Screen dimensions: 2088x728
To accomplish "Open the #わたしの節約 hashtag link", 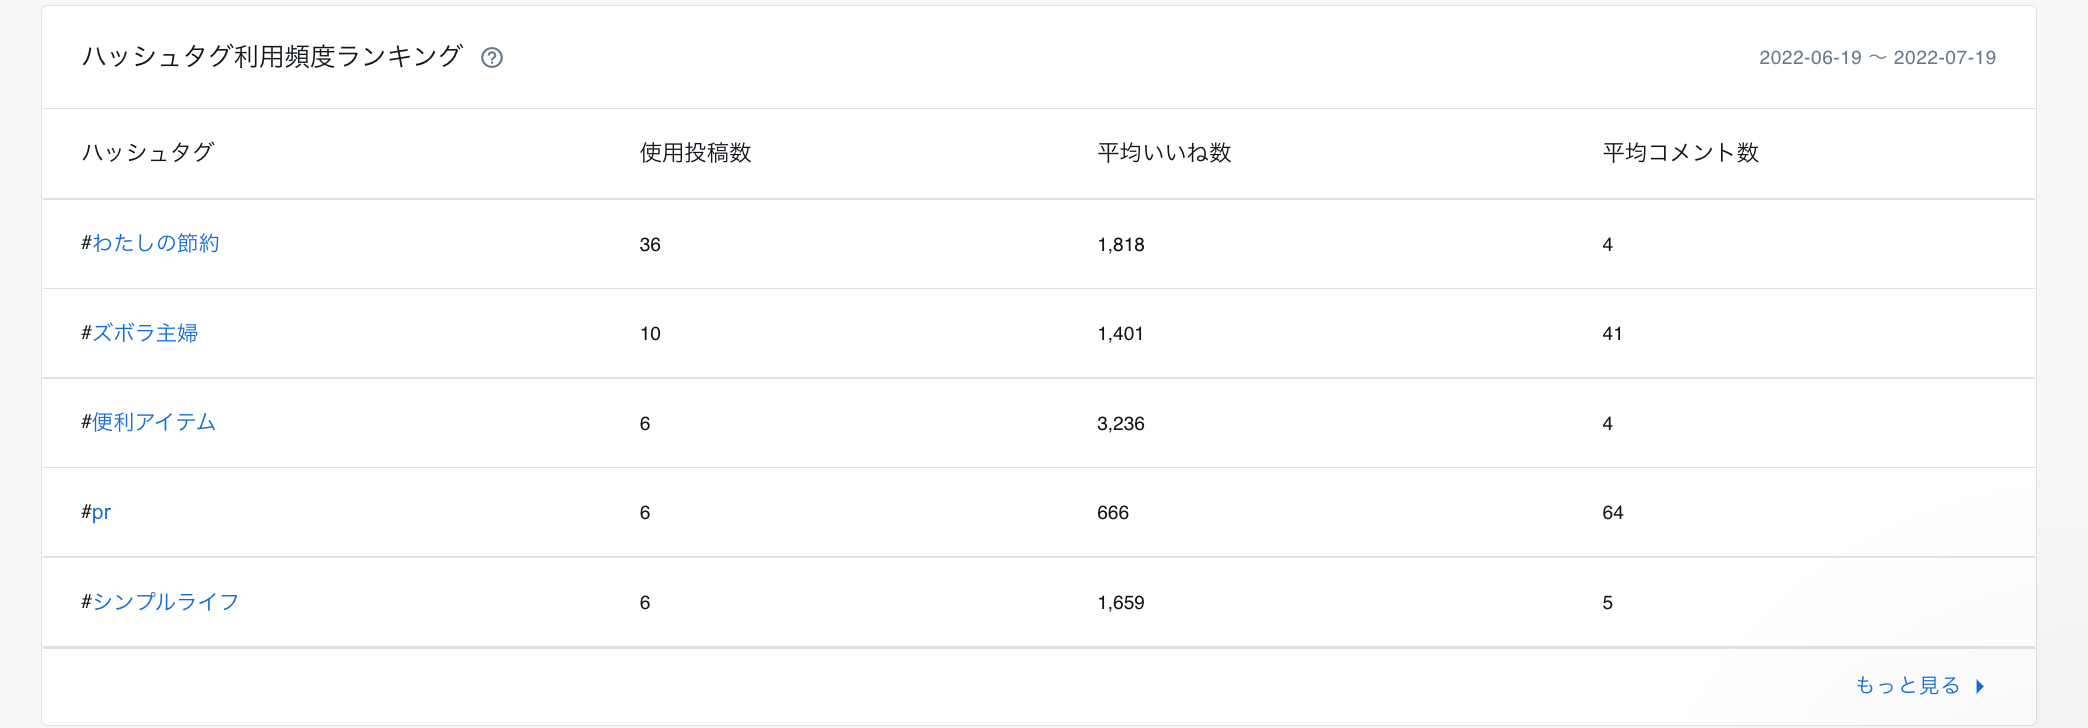I will 151,243.
